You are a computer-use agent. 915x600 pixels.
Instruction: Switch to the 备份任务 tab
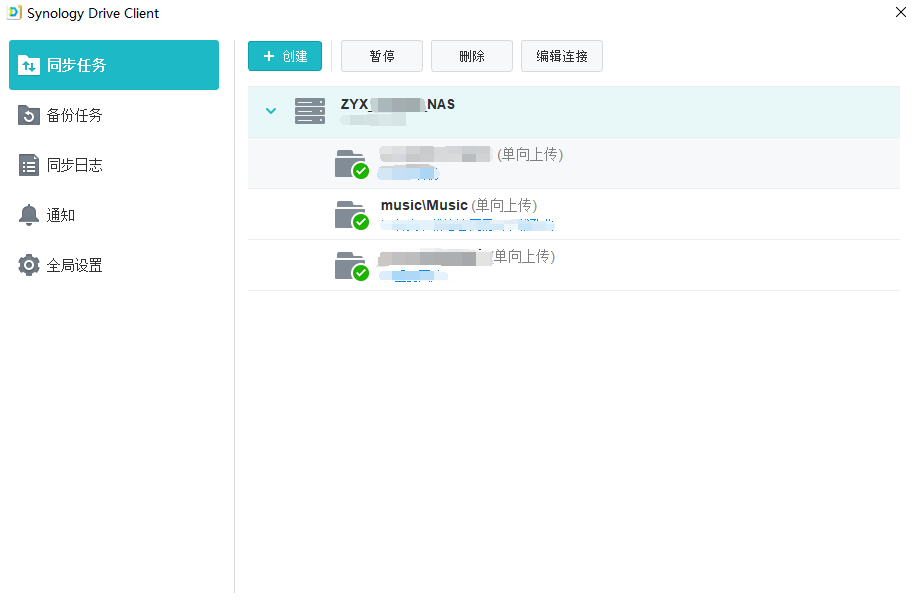click(75, 116)
